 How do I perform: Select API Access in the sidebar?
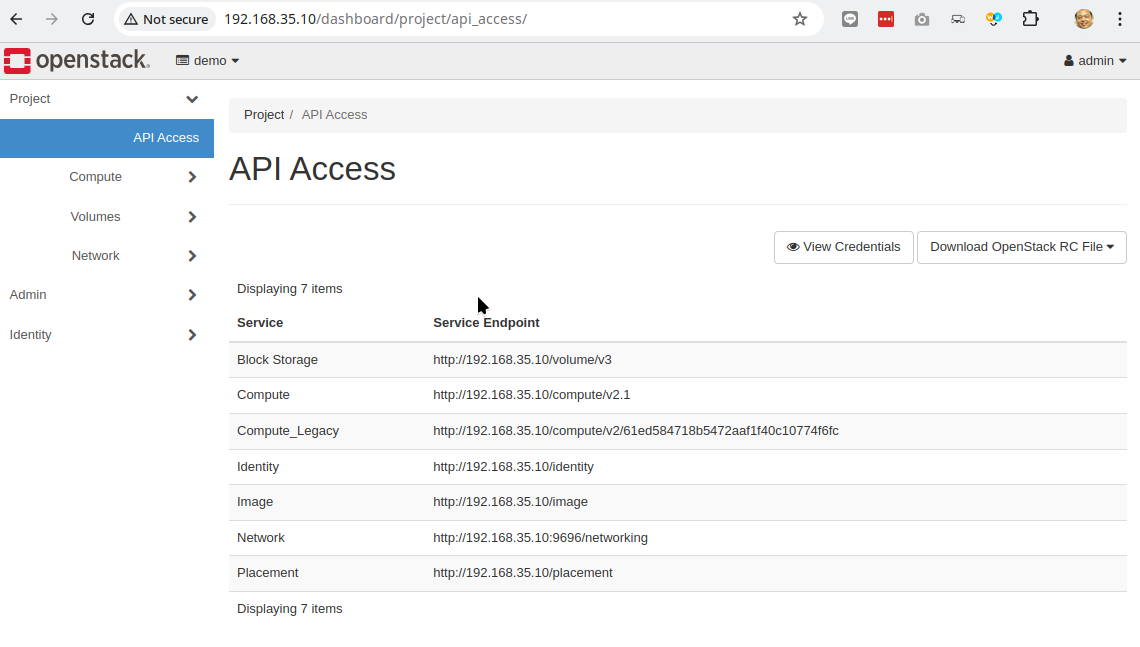coord(107,138)
